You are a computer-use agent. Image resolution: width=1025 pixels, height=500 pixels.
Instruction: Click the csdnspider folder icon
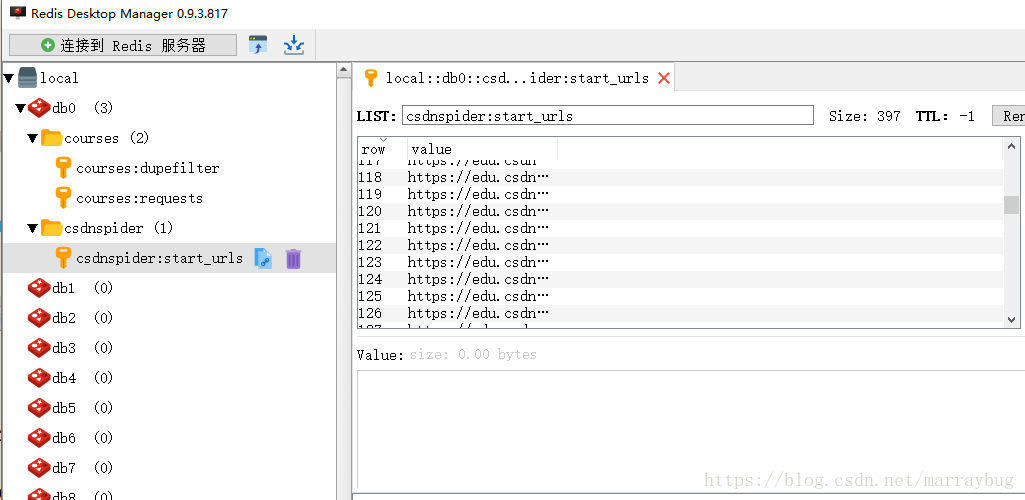pos(52,228)
